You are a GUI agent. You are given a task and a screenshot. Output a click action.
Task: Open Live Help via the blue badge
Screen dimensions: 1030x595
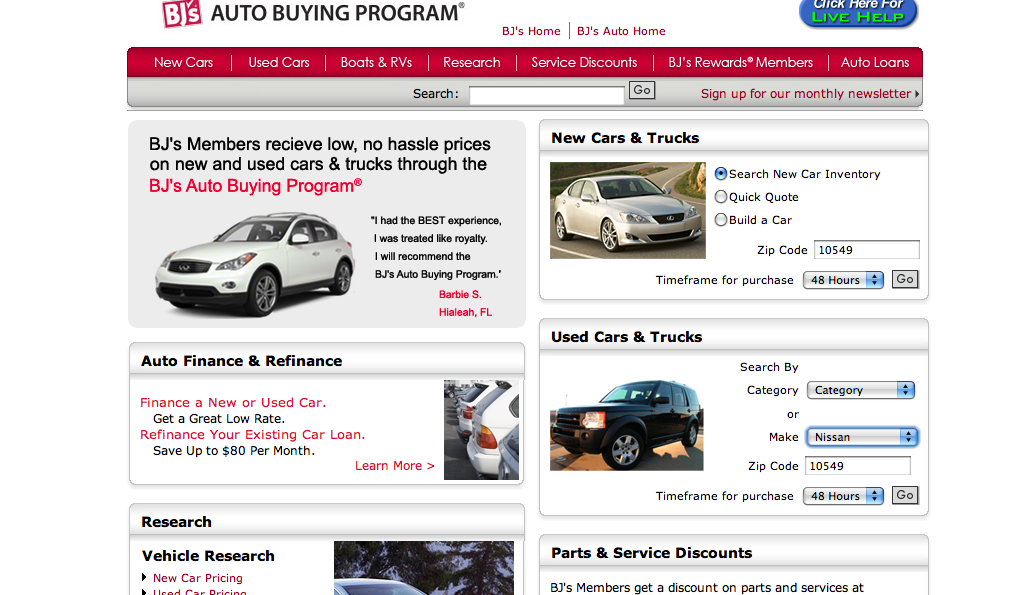857,14
